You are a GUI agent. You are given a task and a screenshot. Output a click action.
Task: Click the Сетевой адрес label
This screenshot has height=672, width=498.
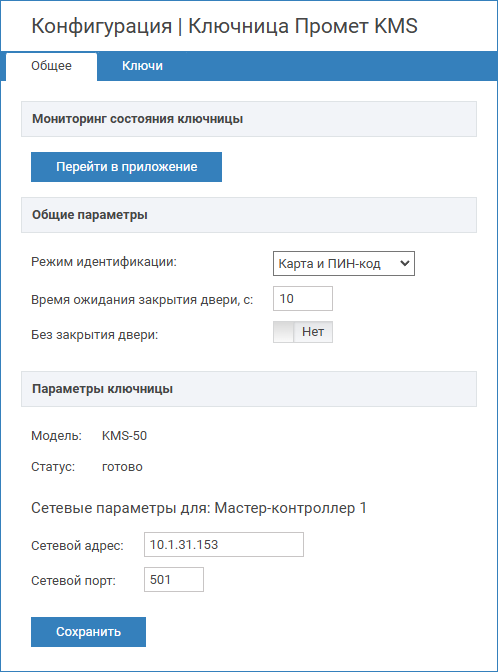point(77,546)
